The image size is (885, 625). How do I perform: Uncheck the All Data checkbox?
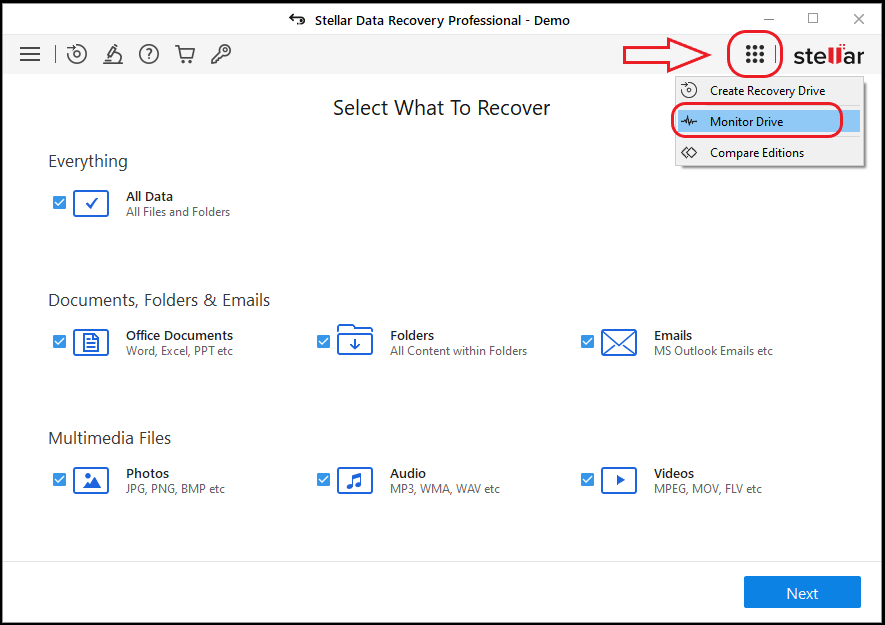coord(59,203)
